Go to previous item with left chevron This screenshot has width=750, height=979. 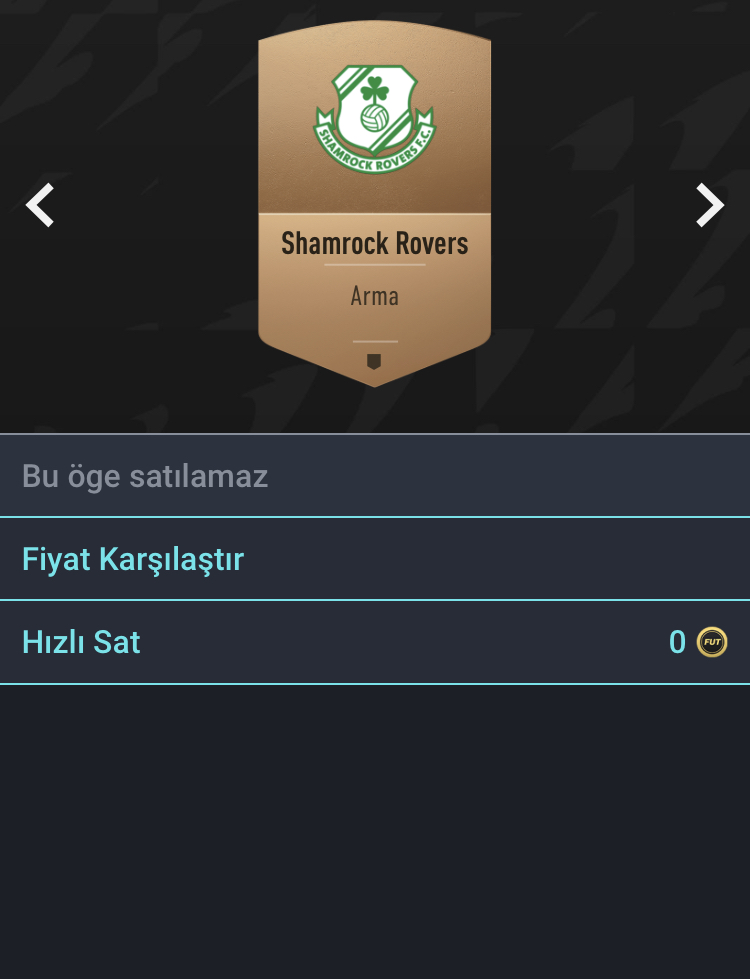pyautogui.click(x=40, y=205)
